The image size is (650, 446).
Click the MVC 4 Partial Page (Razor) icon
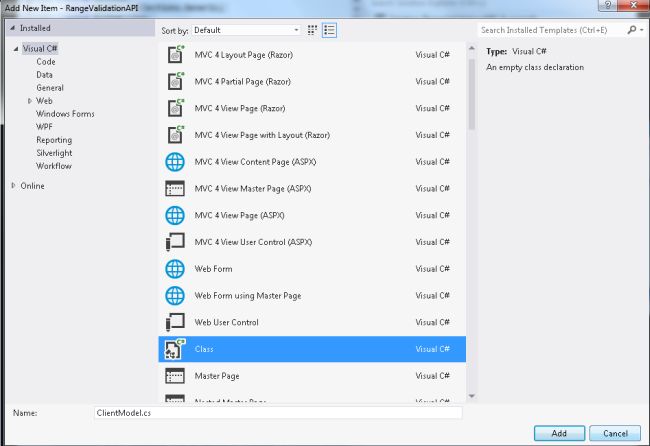[x=175, y=81]
